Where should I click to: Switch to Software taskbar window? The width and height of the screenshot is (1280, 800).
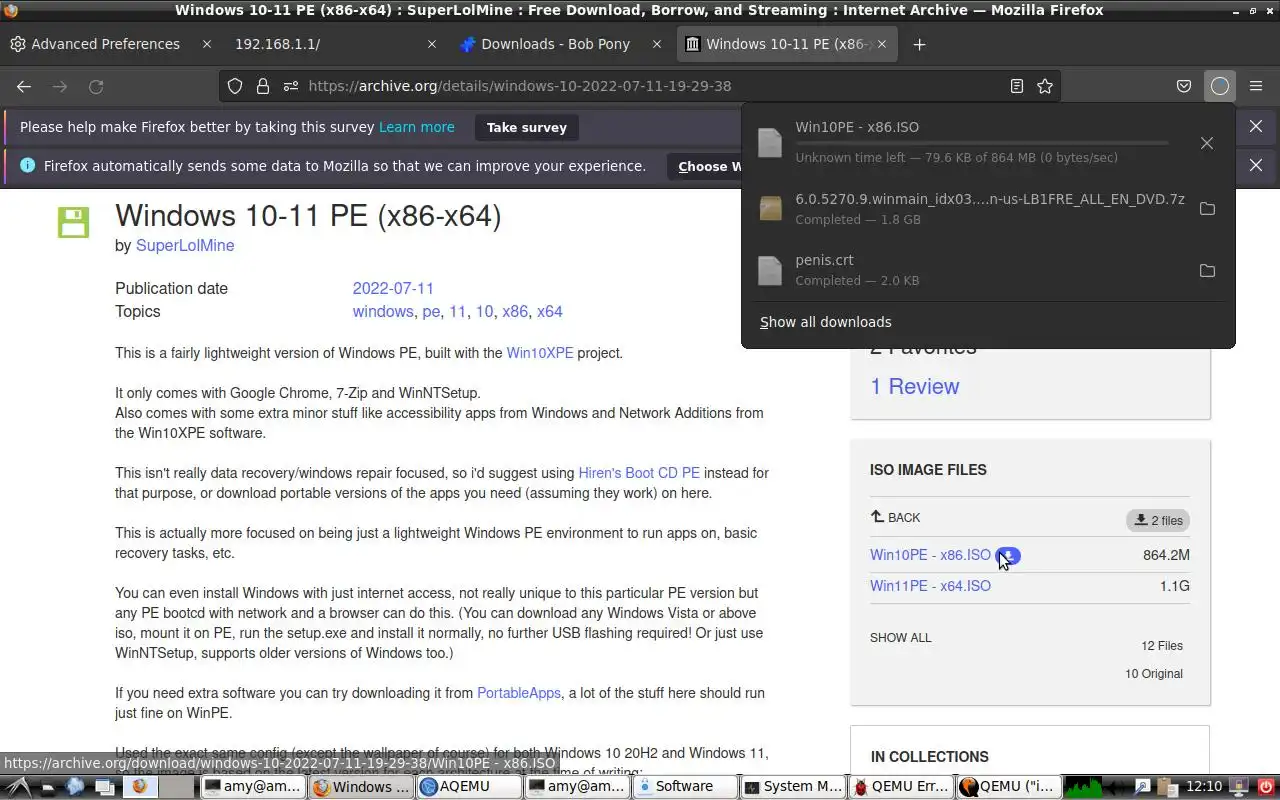pyautogui.click(x=685, y=786)
